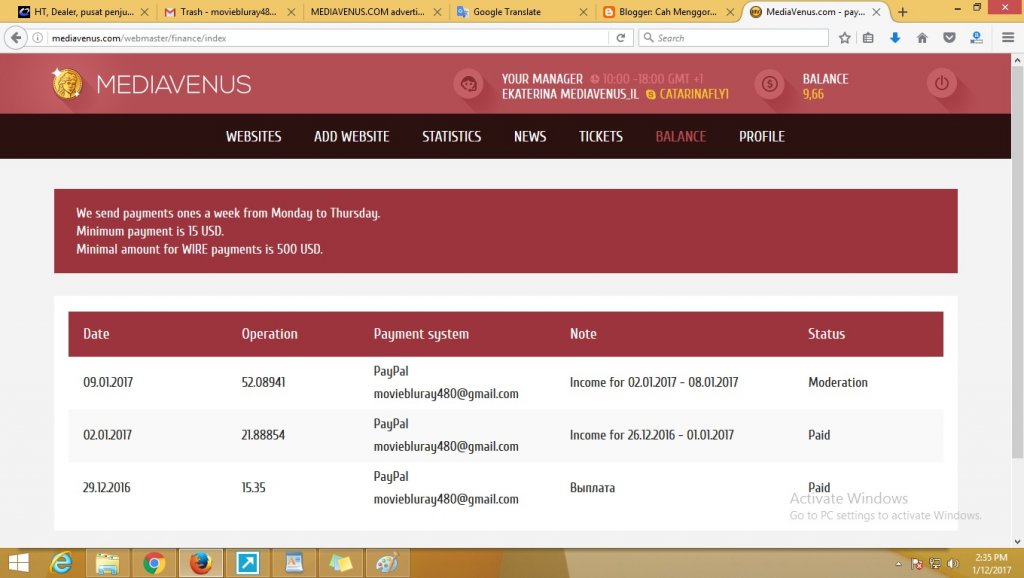Click the amount 52.08941

[x=263, y=383]
